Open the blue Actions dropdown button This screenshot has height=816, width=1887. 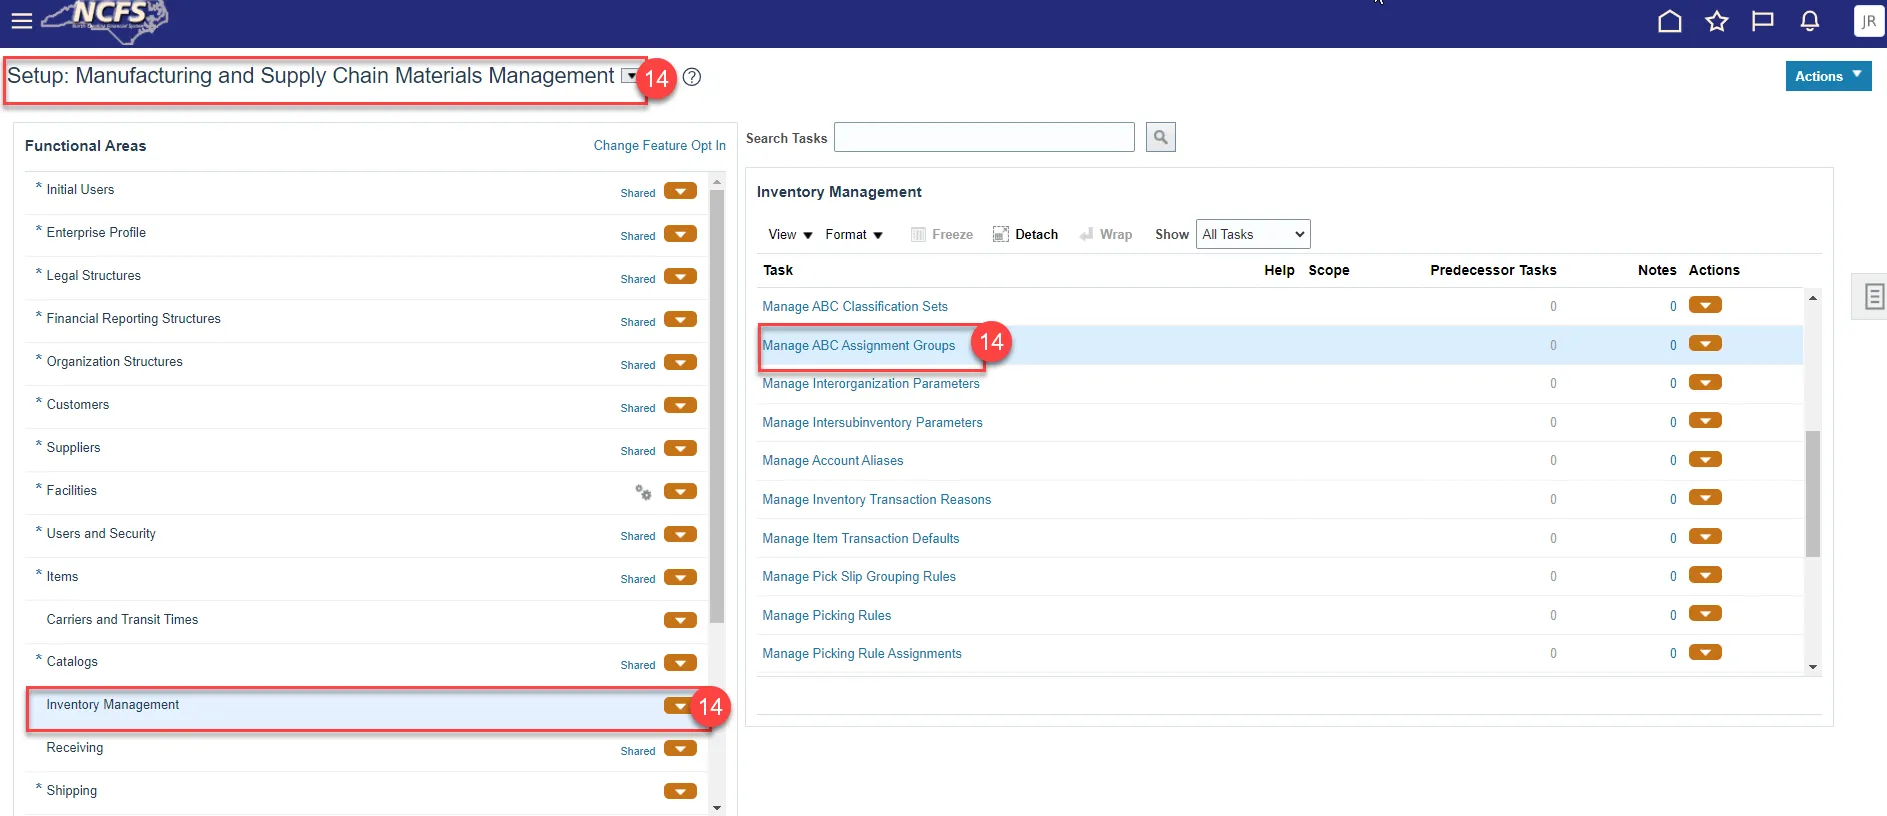coord(1827,76)
